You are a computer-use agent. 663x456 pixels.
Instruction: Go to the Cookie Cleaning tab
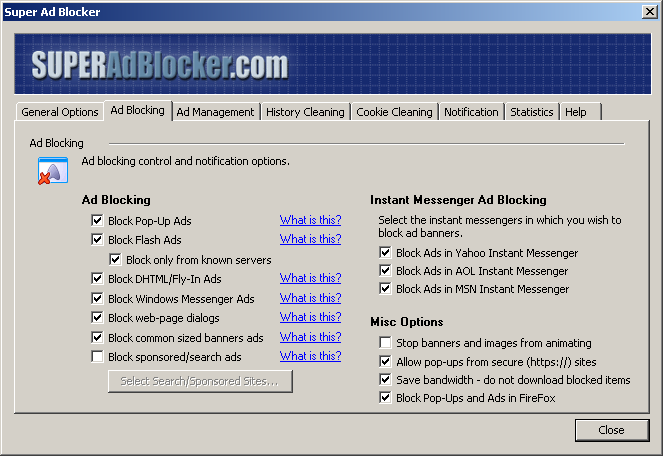394,112
